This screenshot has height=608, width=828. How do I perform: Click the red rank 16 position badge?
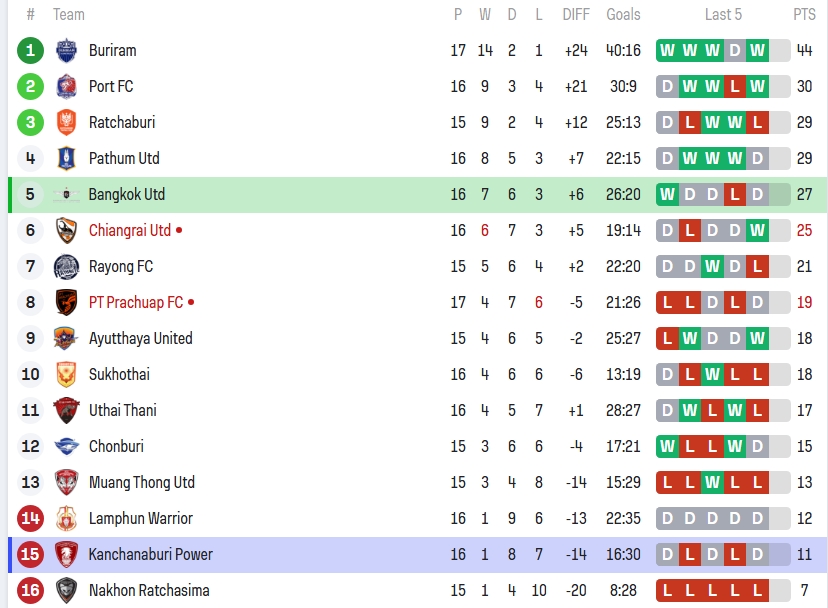tap(31, 590)
